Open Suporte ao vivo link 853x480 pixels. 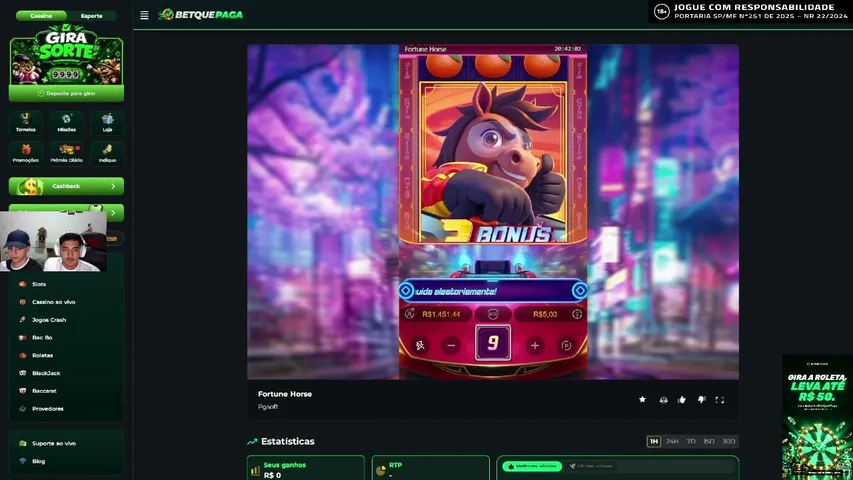click(x=53, y=444)
